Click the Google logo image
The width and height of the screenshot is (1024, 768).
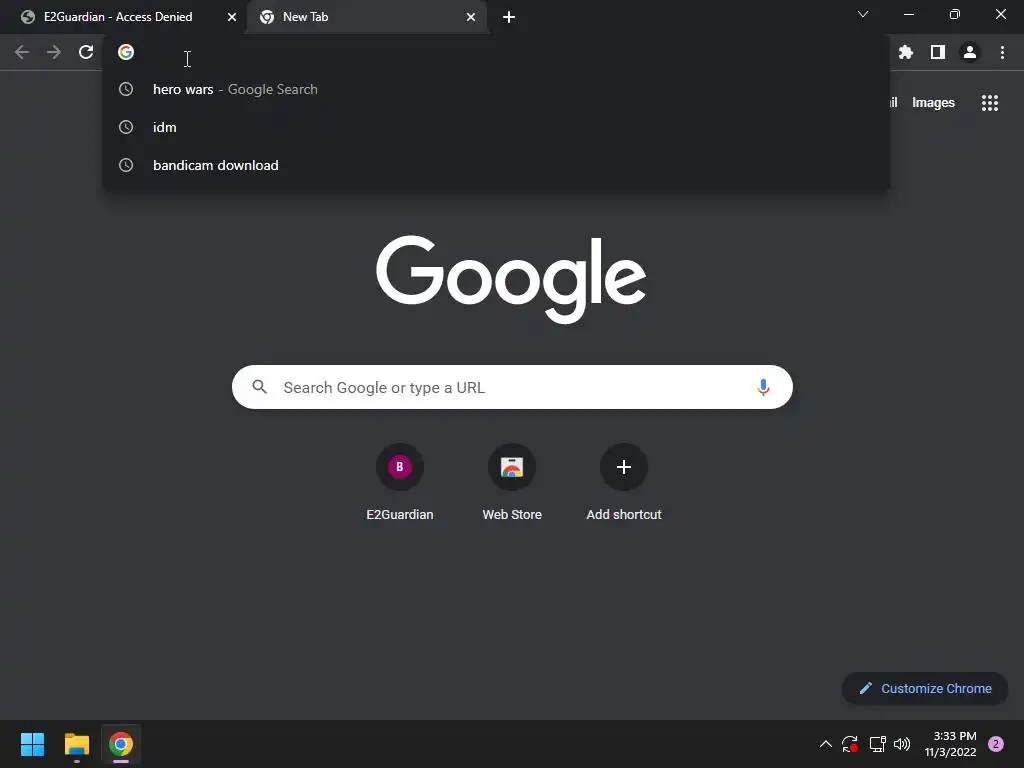(511, 280)
